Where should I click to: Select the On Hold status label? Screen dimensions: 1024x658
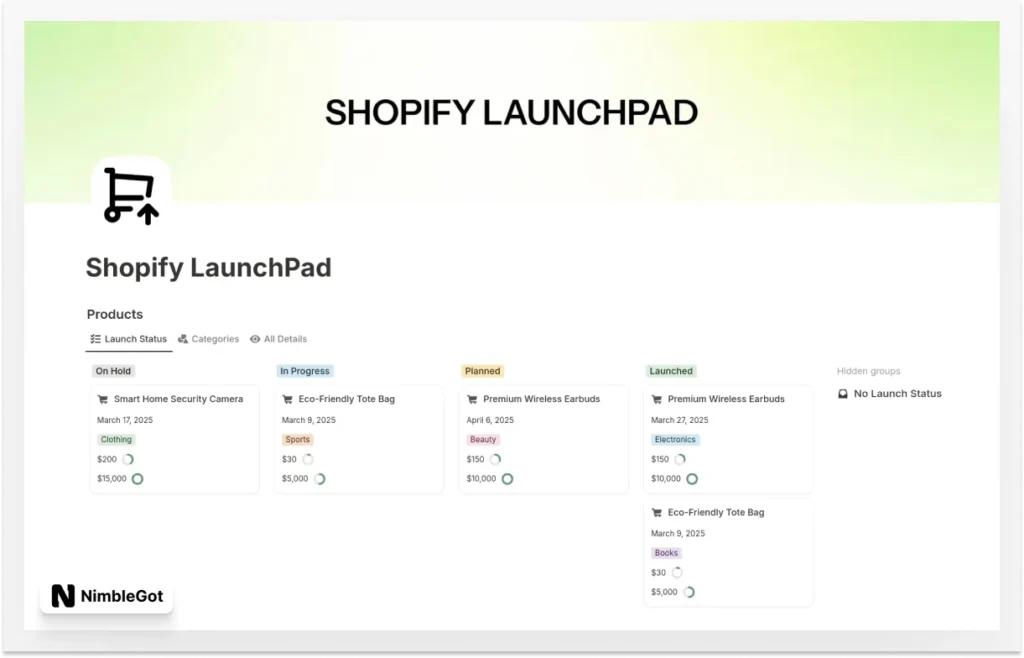(x=113, y=371)
